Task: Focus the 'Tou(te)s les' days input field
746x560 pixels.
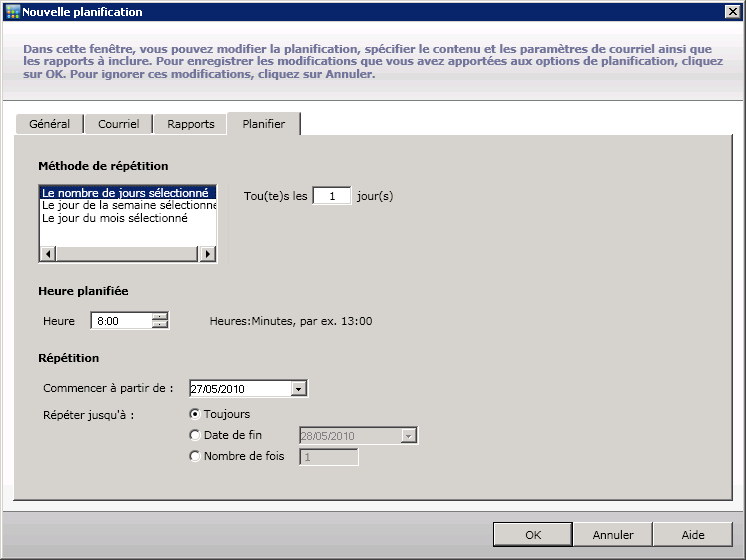Action: [332, 196]
